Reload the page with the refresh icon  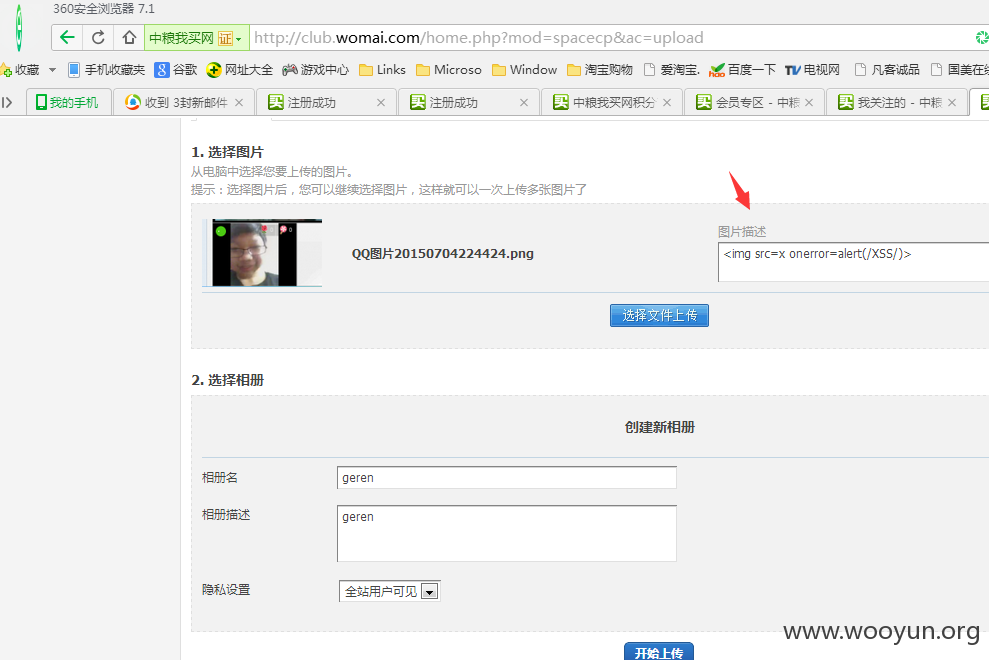tap(98, 38)
